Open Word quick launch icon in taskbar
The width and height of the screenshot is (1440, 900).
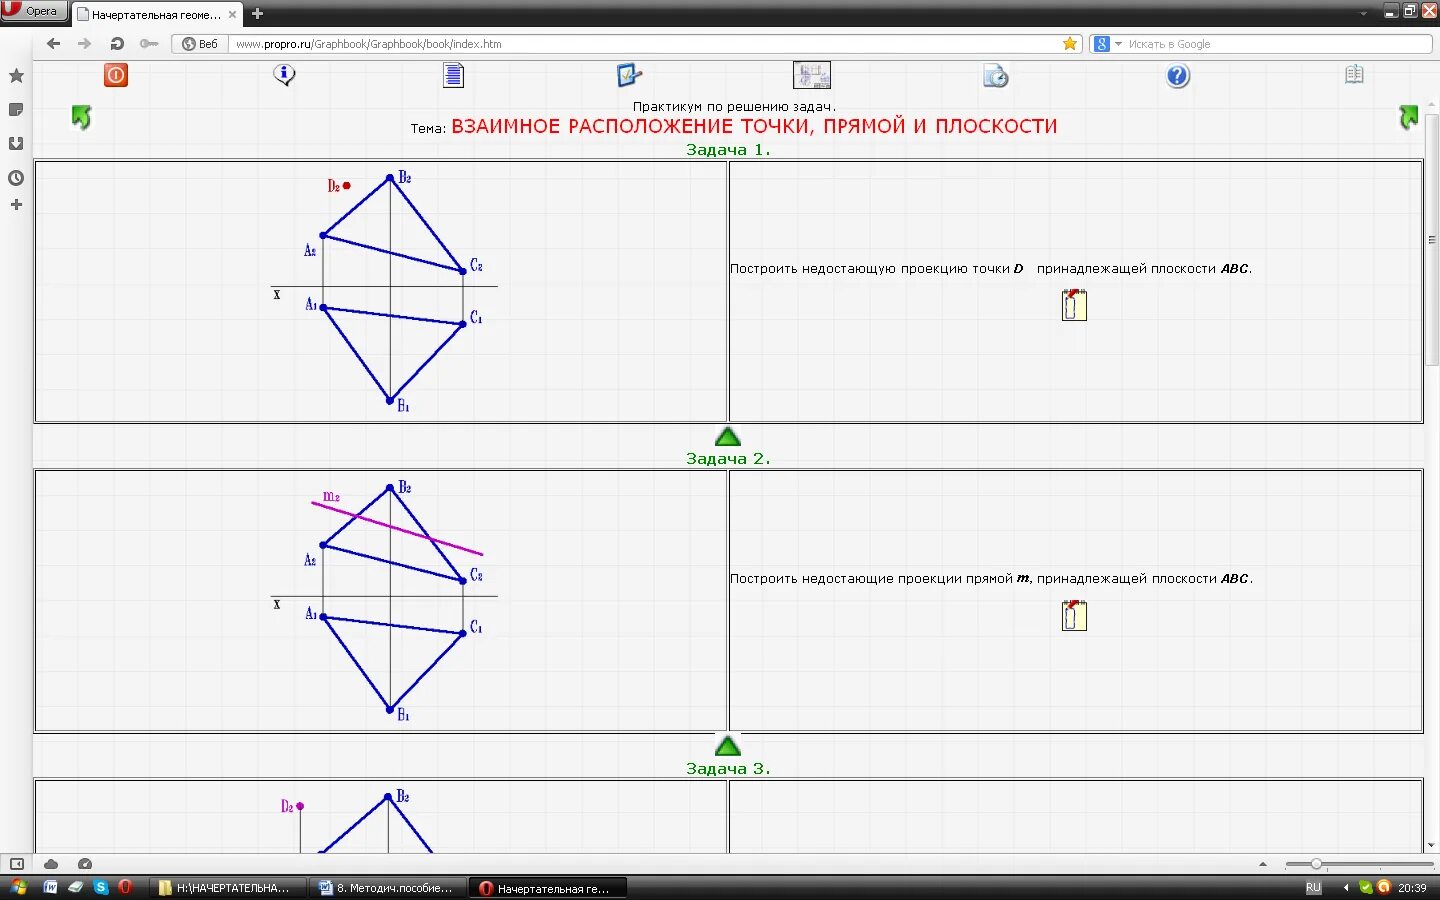coord(51,887)
